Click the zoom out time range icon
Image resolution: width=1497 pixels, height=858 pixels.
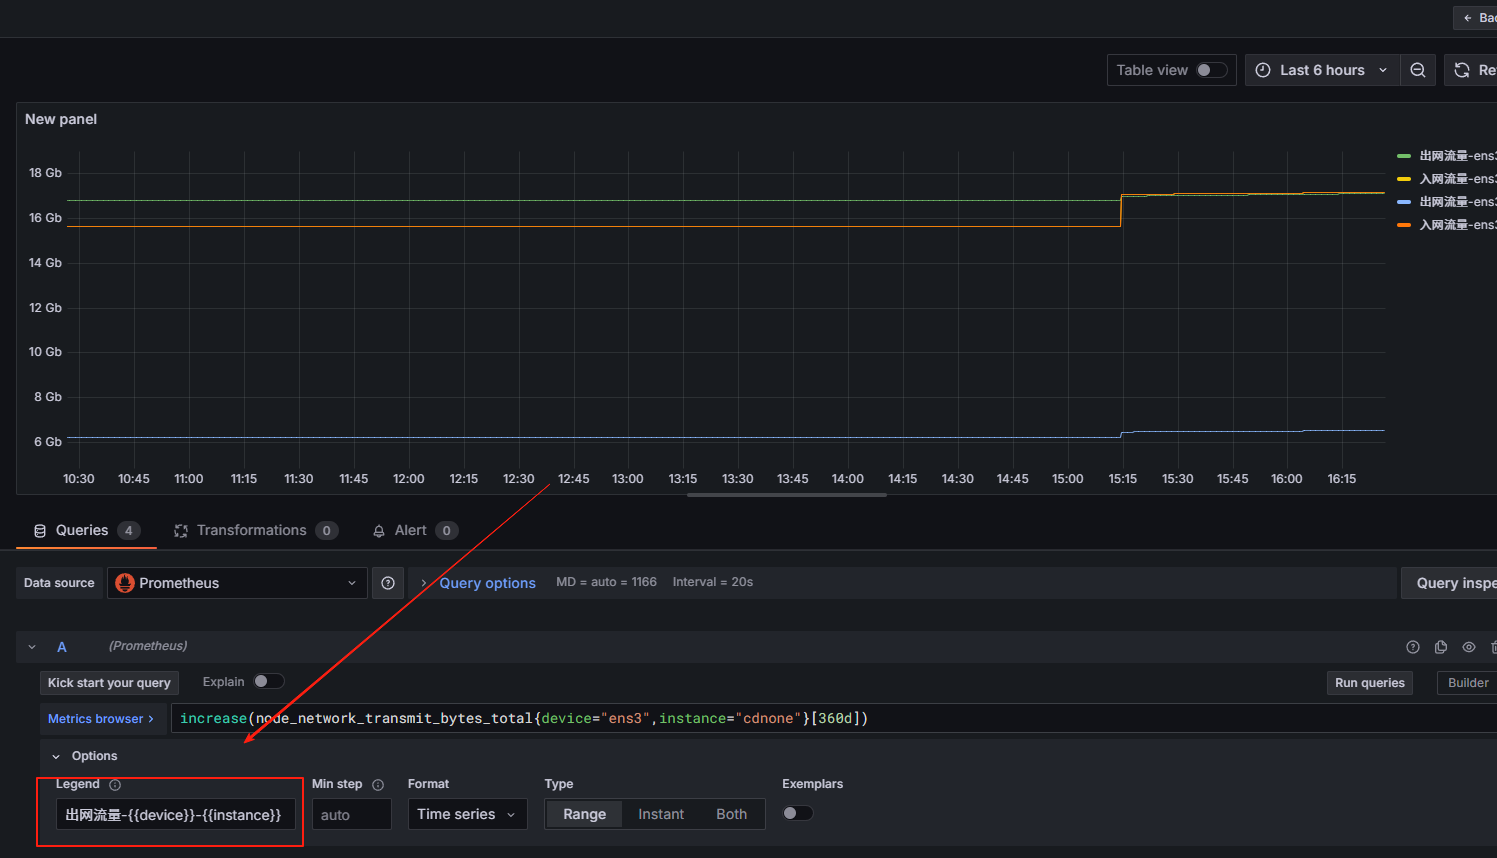pyautogui.click(x=1417, y=70)
